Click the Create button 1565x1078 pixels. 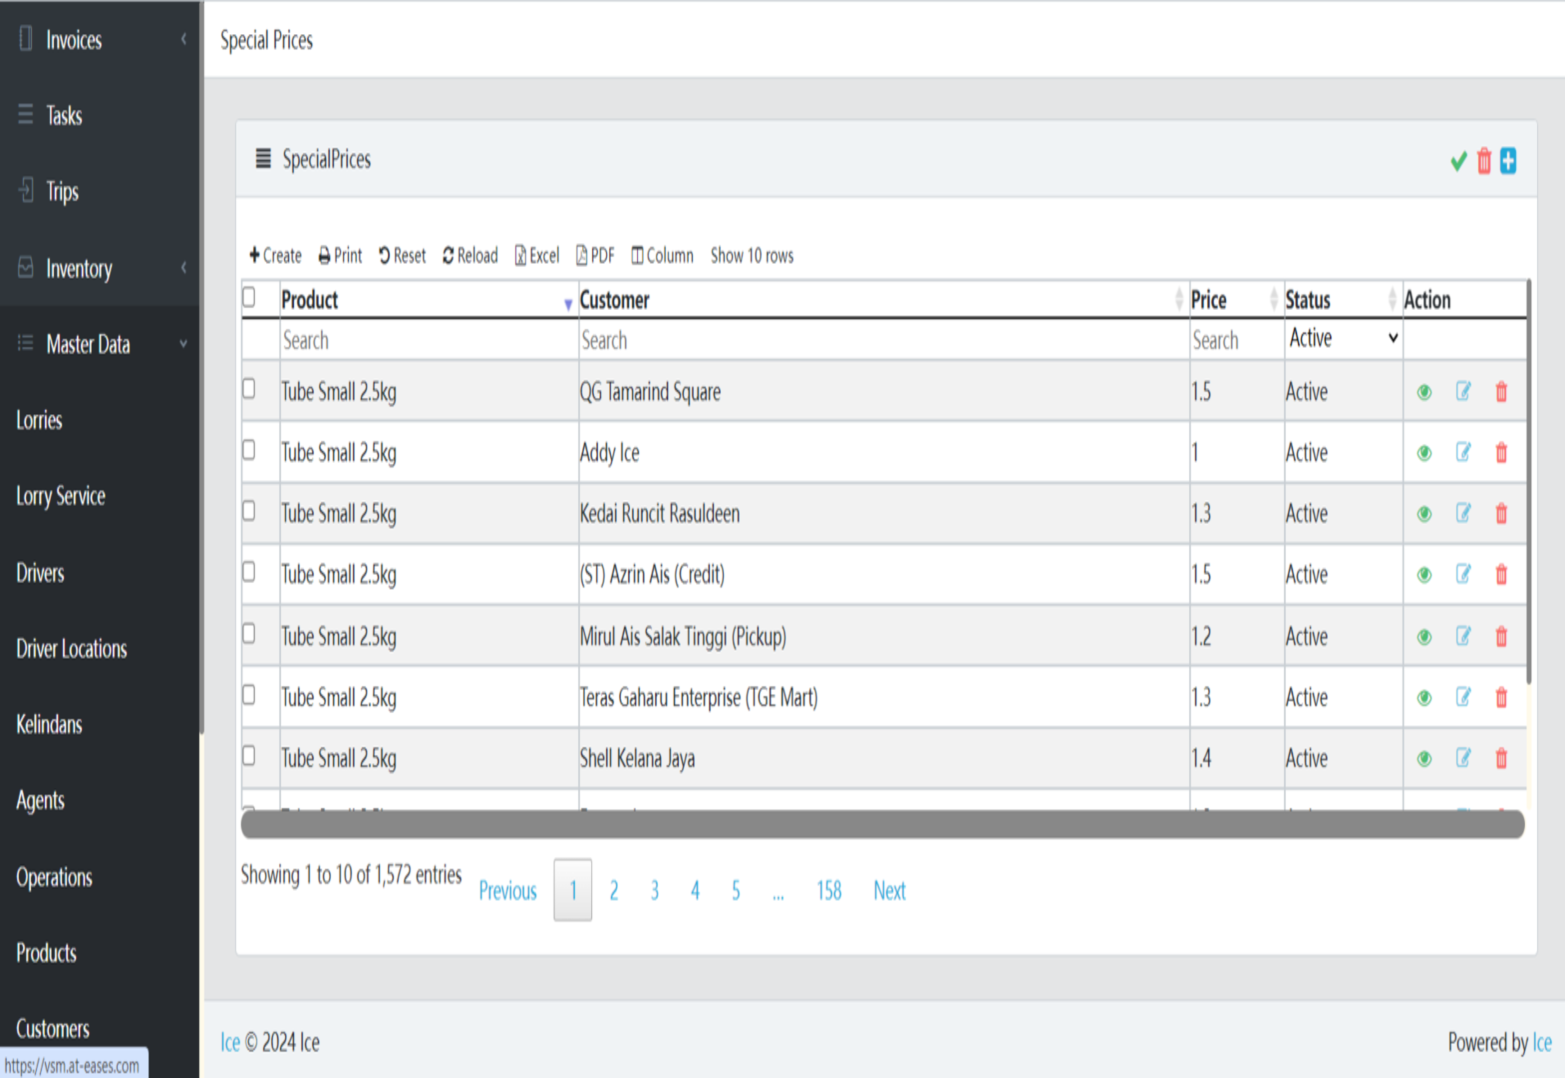tap(275, 256)
